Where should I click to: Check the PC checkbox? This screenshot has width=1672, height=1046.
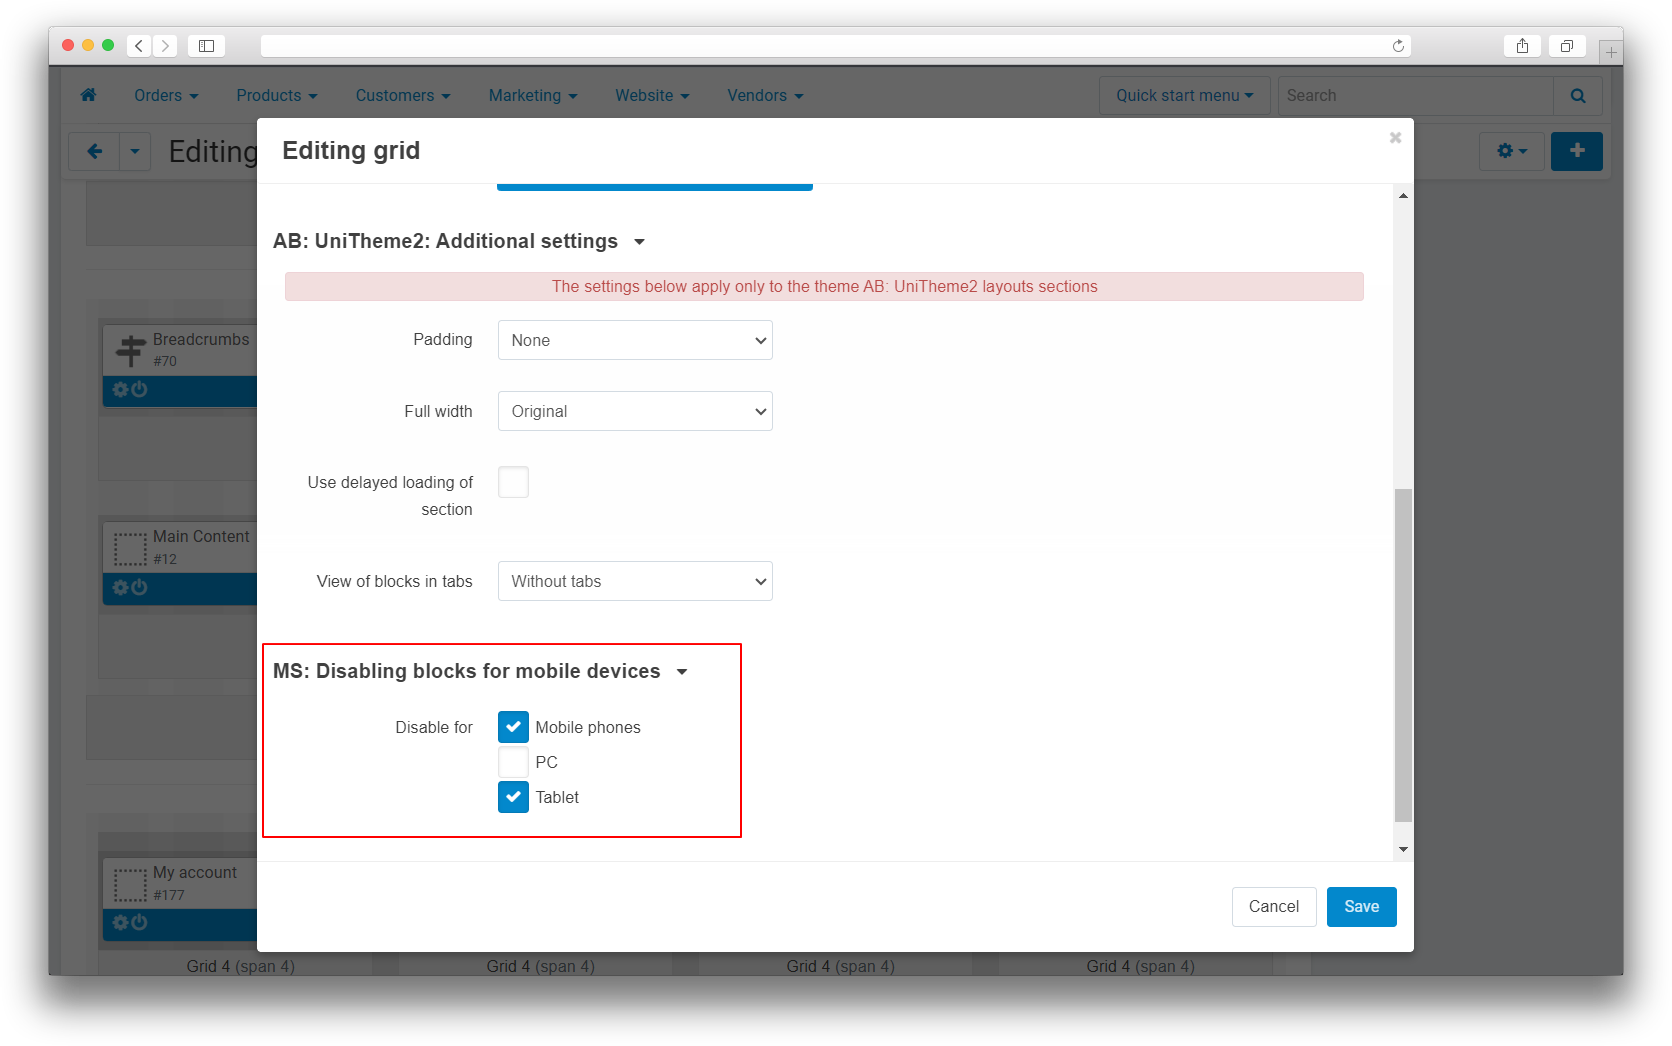[x=513, y=762]
